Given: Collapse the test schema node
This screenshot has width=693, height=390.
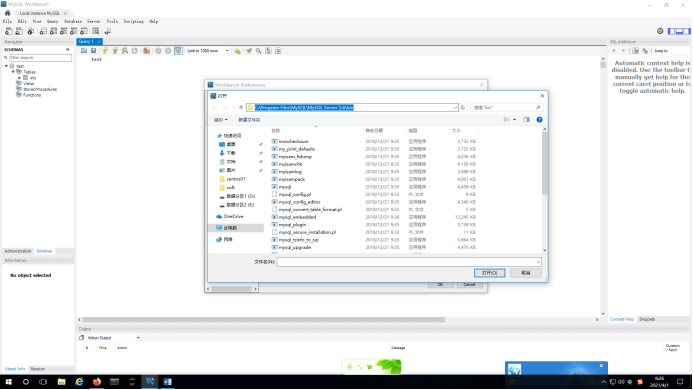Looking at the screenshot, I should 6,66.
